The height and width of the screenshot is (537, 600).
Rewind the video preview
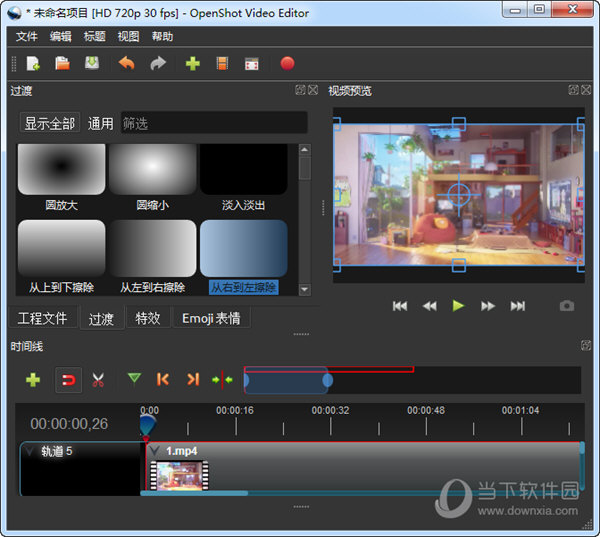click(429, 306)
